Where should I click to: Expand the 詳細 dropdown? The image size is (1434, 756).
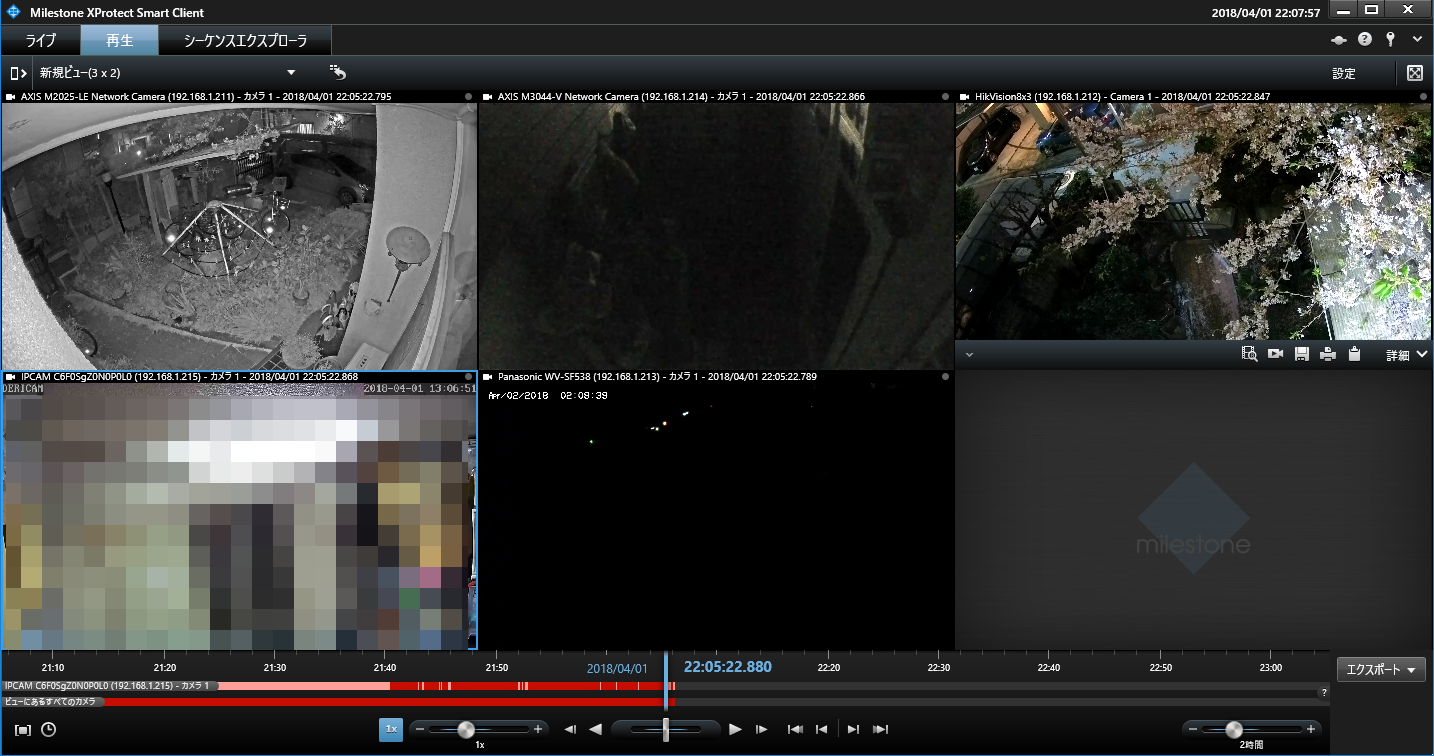(x=1406, y=355)
